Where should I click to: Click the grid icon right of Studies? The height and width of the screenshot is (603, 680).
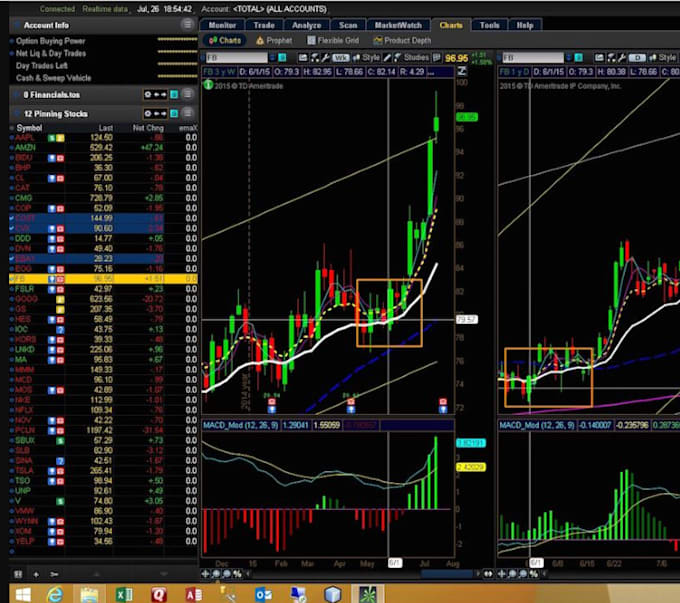[437, 57]
